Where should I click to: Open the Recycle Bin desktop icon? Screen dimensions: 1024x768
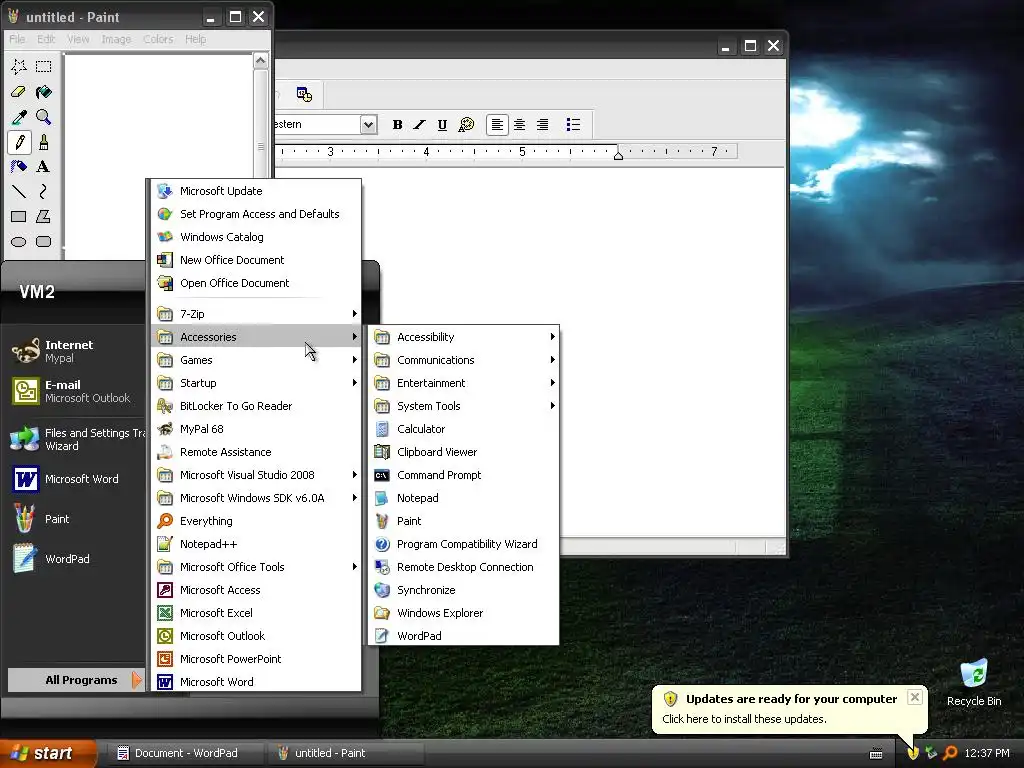pyautogui.click(x=974, y=684)
